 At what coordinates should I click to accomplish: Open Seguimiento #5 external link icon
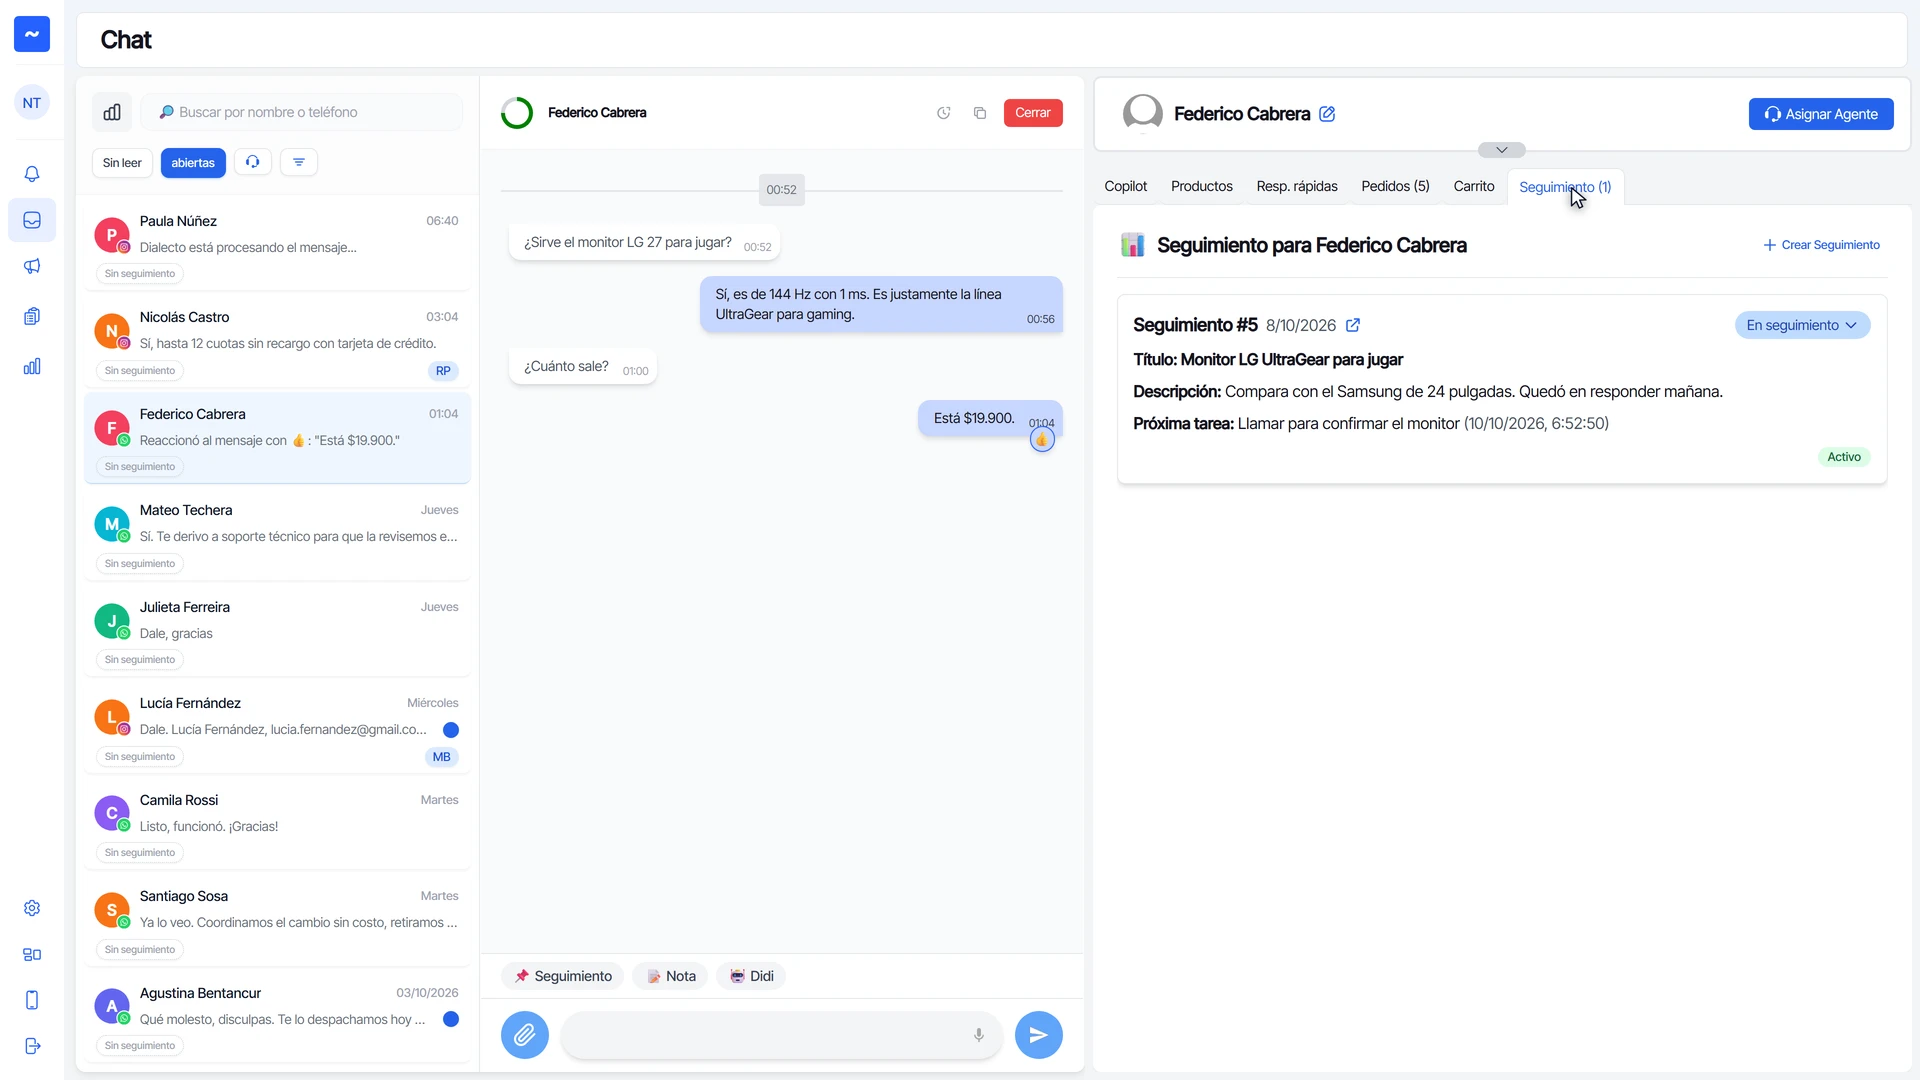[1353, 325]
